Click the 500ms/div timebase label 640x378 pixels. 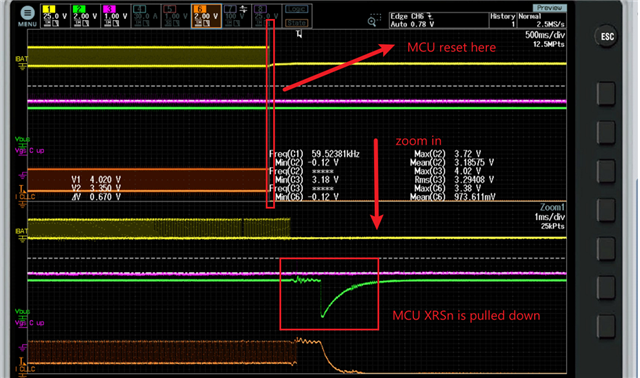point(545,35)
